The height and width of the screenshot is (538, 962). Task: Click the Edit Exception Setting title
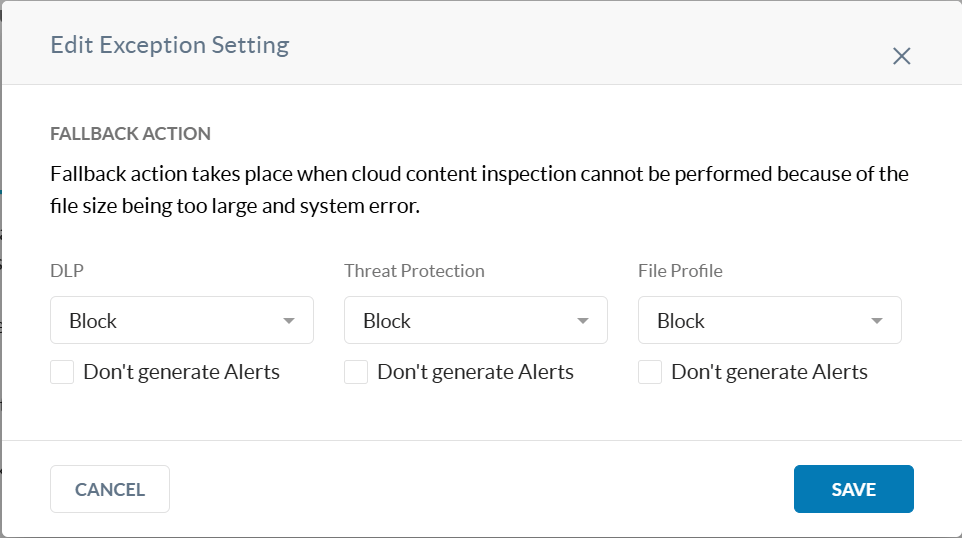point(169,45)
